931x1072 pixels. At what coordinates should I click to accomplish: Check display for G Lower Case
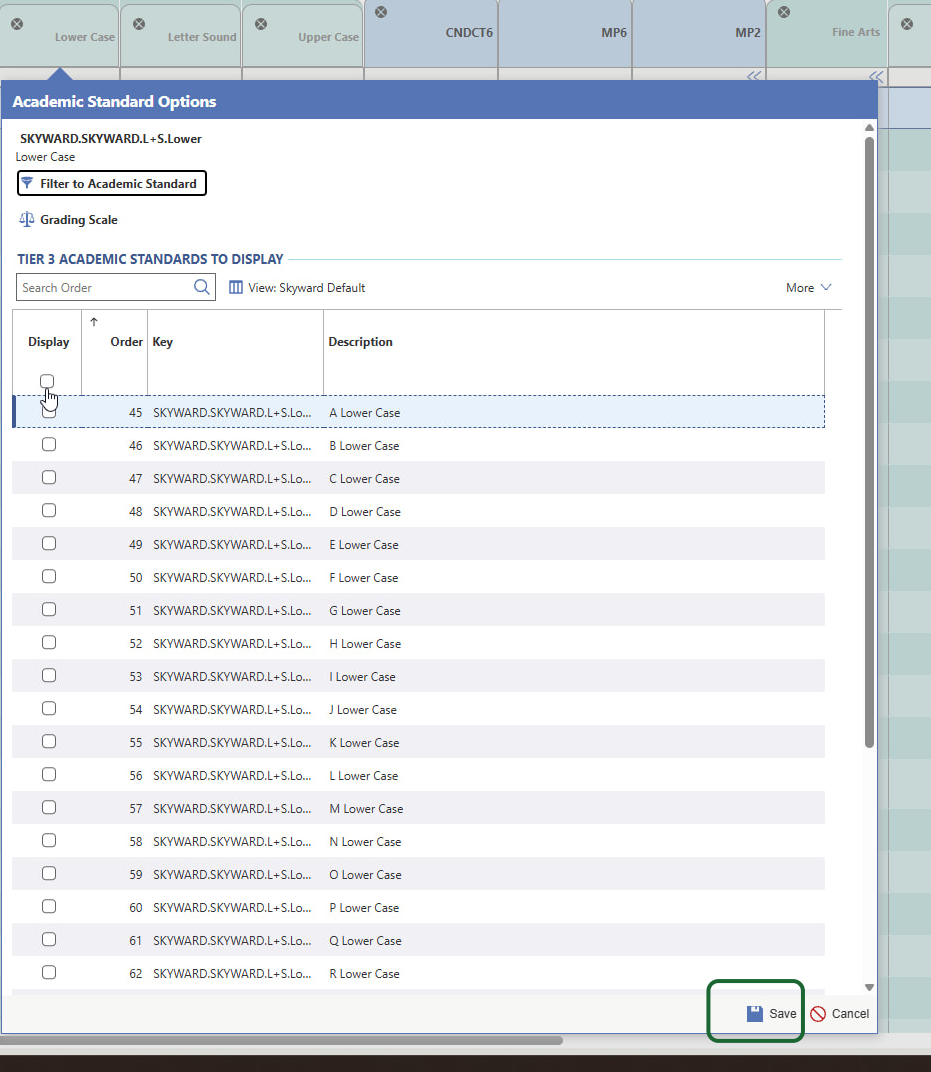coord(49,609)
